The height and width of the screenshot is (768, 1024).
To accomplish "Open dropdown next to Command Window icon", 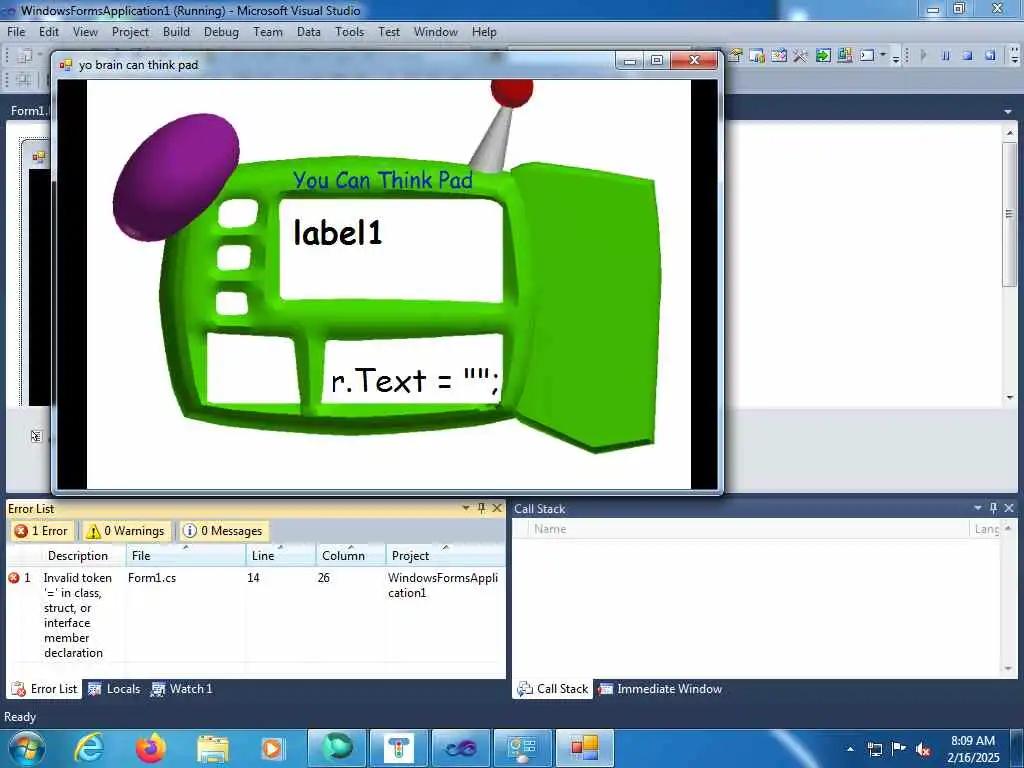I will point(883,56).
